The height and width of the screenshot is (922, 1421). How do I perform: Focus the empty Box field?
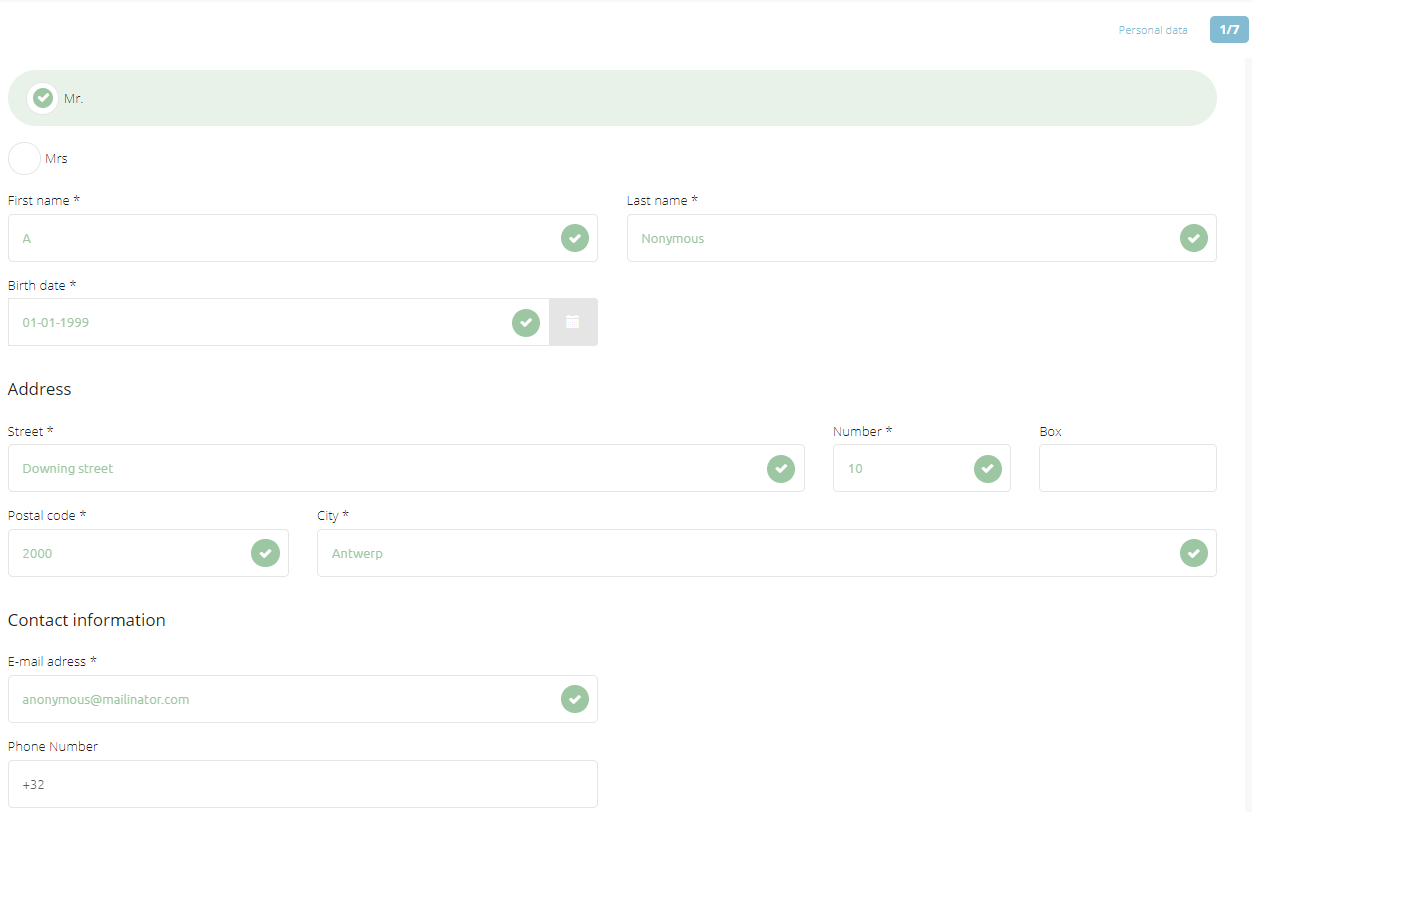1128,468
